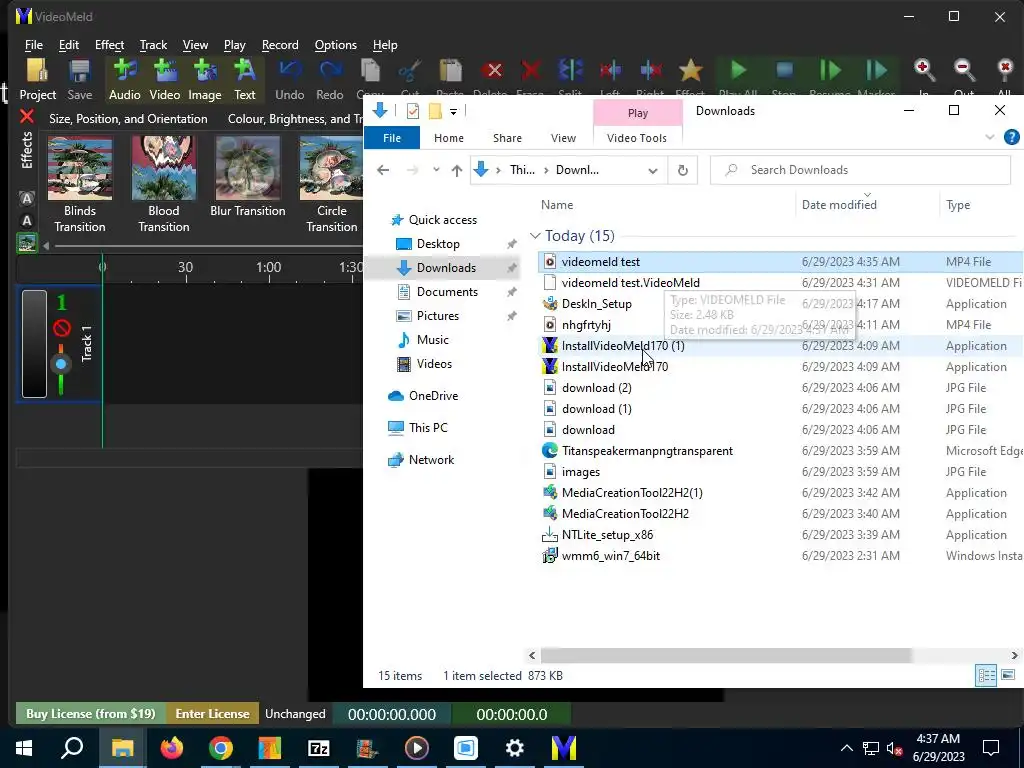
Task: Click play from Marker icon
Action: (x=876, y=71)
